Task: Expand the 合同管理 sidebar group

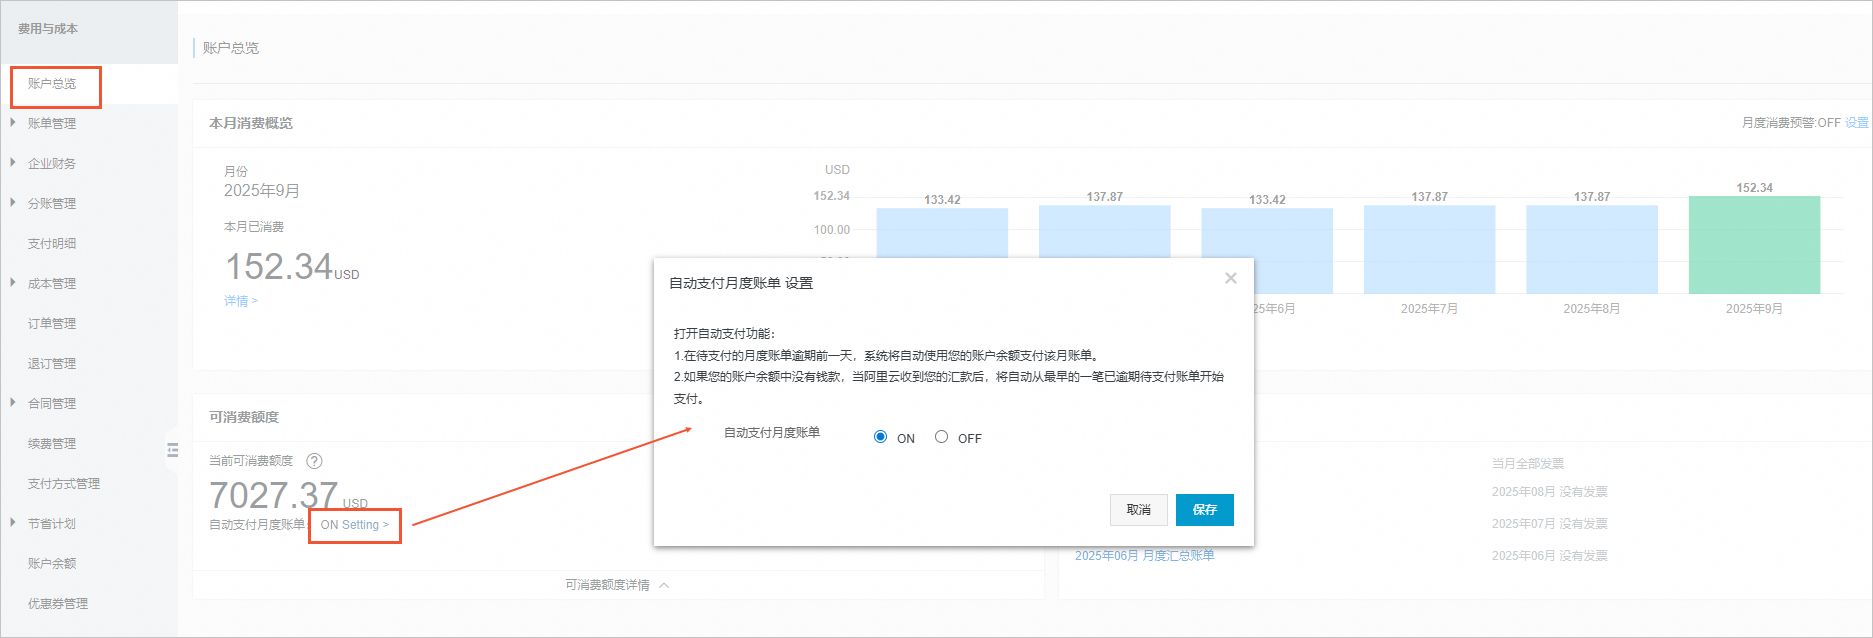Action: tap(13, 403)
